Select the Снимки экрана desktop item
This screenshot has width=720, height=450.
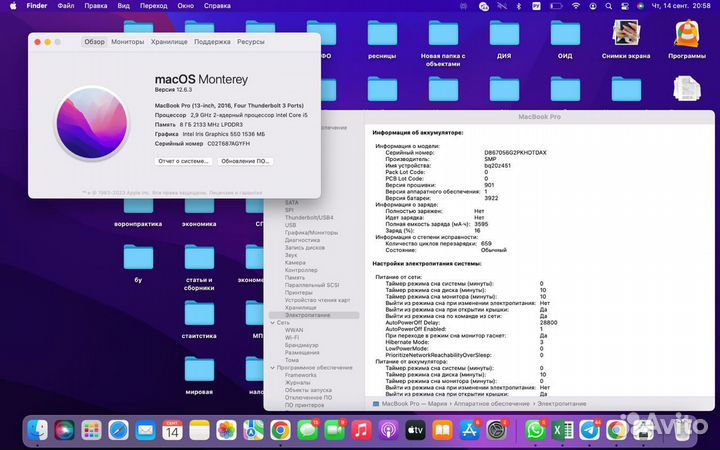(x=626, y=39)
